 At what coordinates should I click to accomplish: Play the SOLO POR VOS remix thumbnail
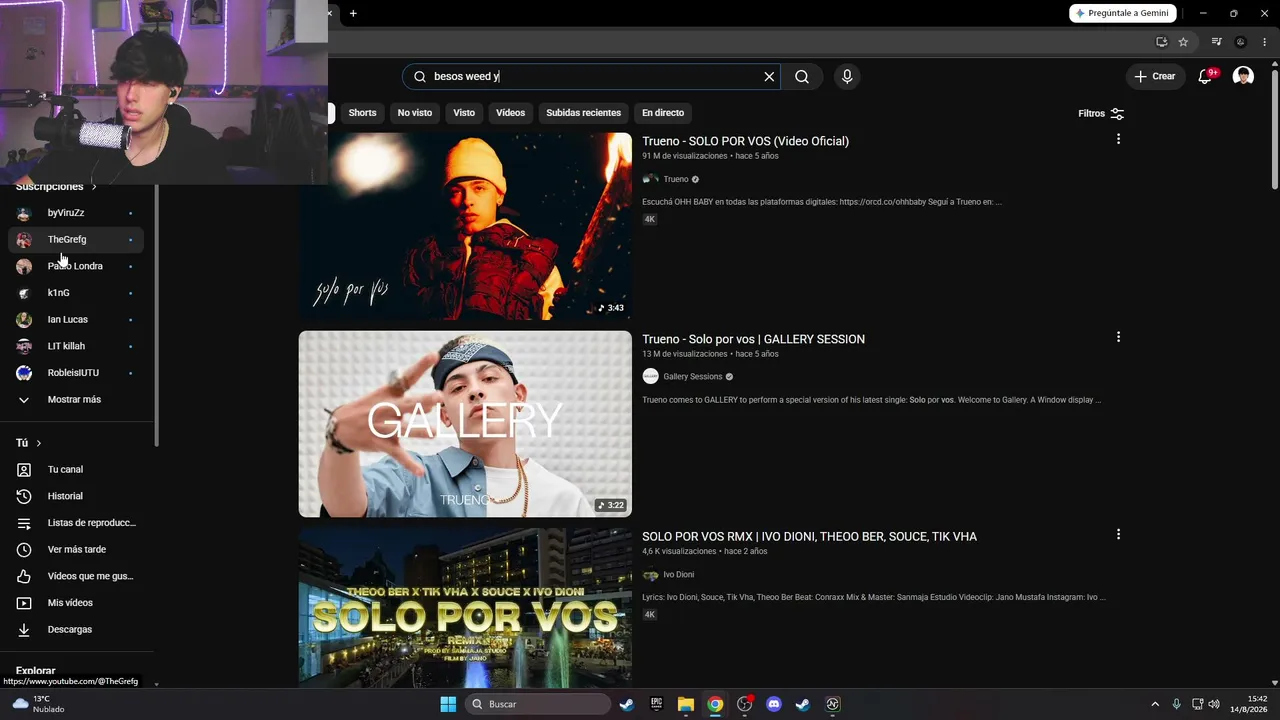coord(465,608)
